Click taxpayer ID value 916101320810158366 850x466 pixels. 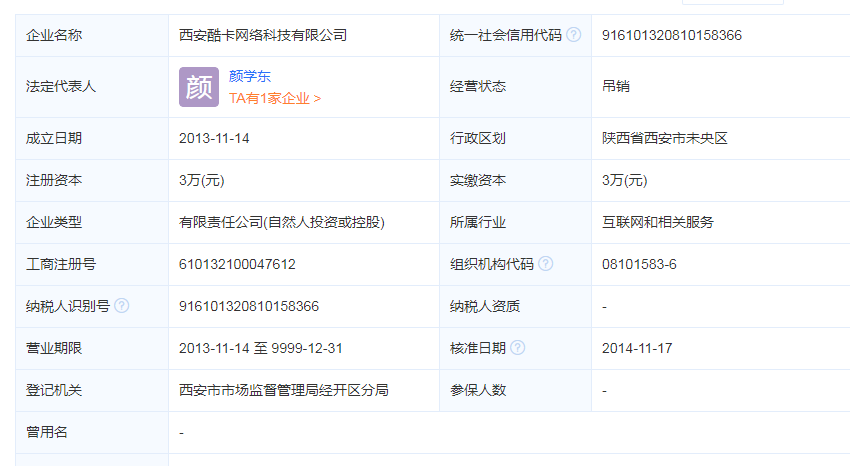pyautogui.click(x=249, y=306)
